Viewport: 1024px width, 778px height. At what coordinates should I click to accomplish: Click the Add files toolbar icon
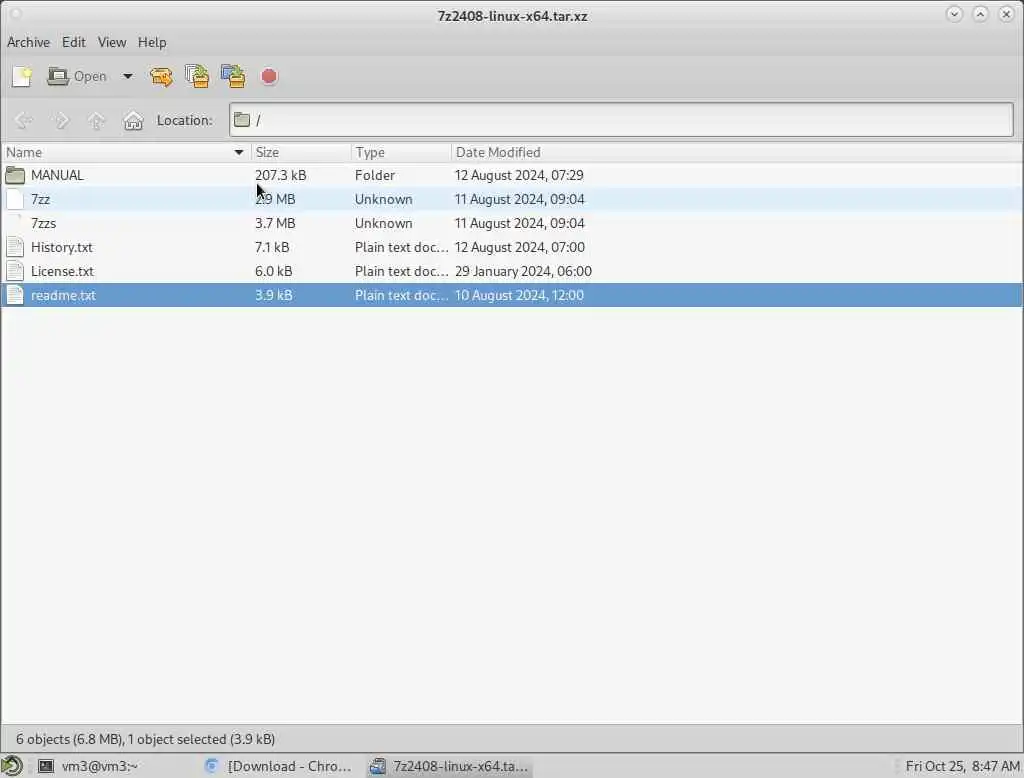[x=197, y=76]
